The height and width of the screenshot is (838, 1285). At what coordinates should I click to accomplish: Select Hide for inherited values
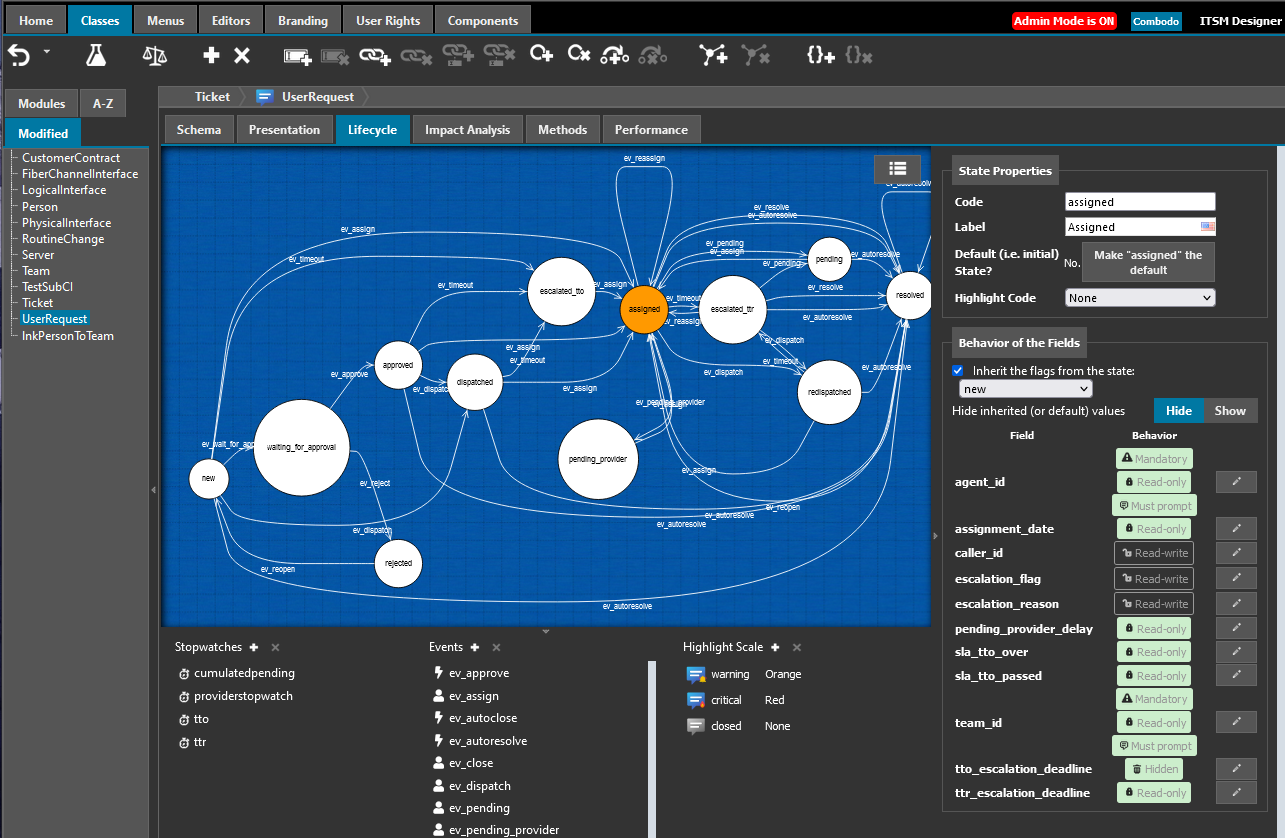click(1178, 411)
